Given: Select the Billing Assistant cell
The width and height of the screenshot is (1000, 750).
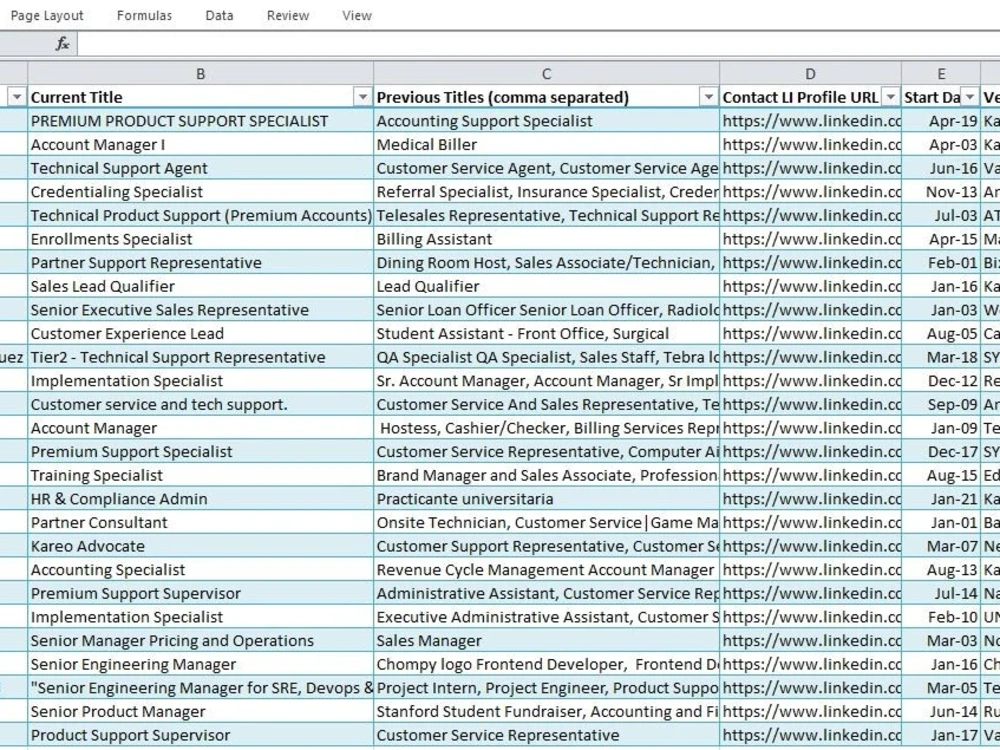Looking at the screenshot, I should tap(547, 239).
